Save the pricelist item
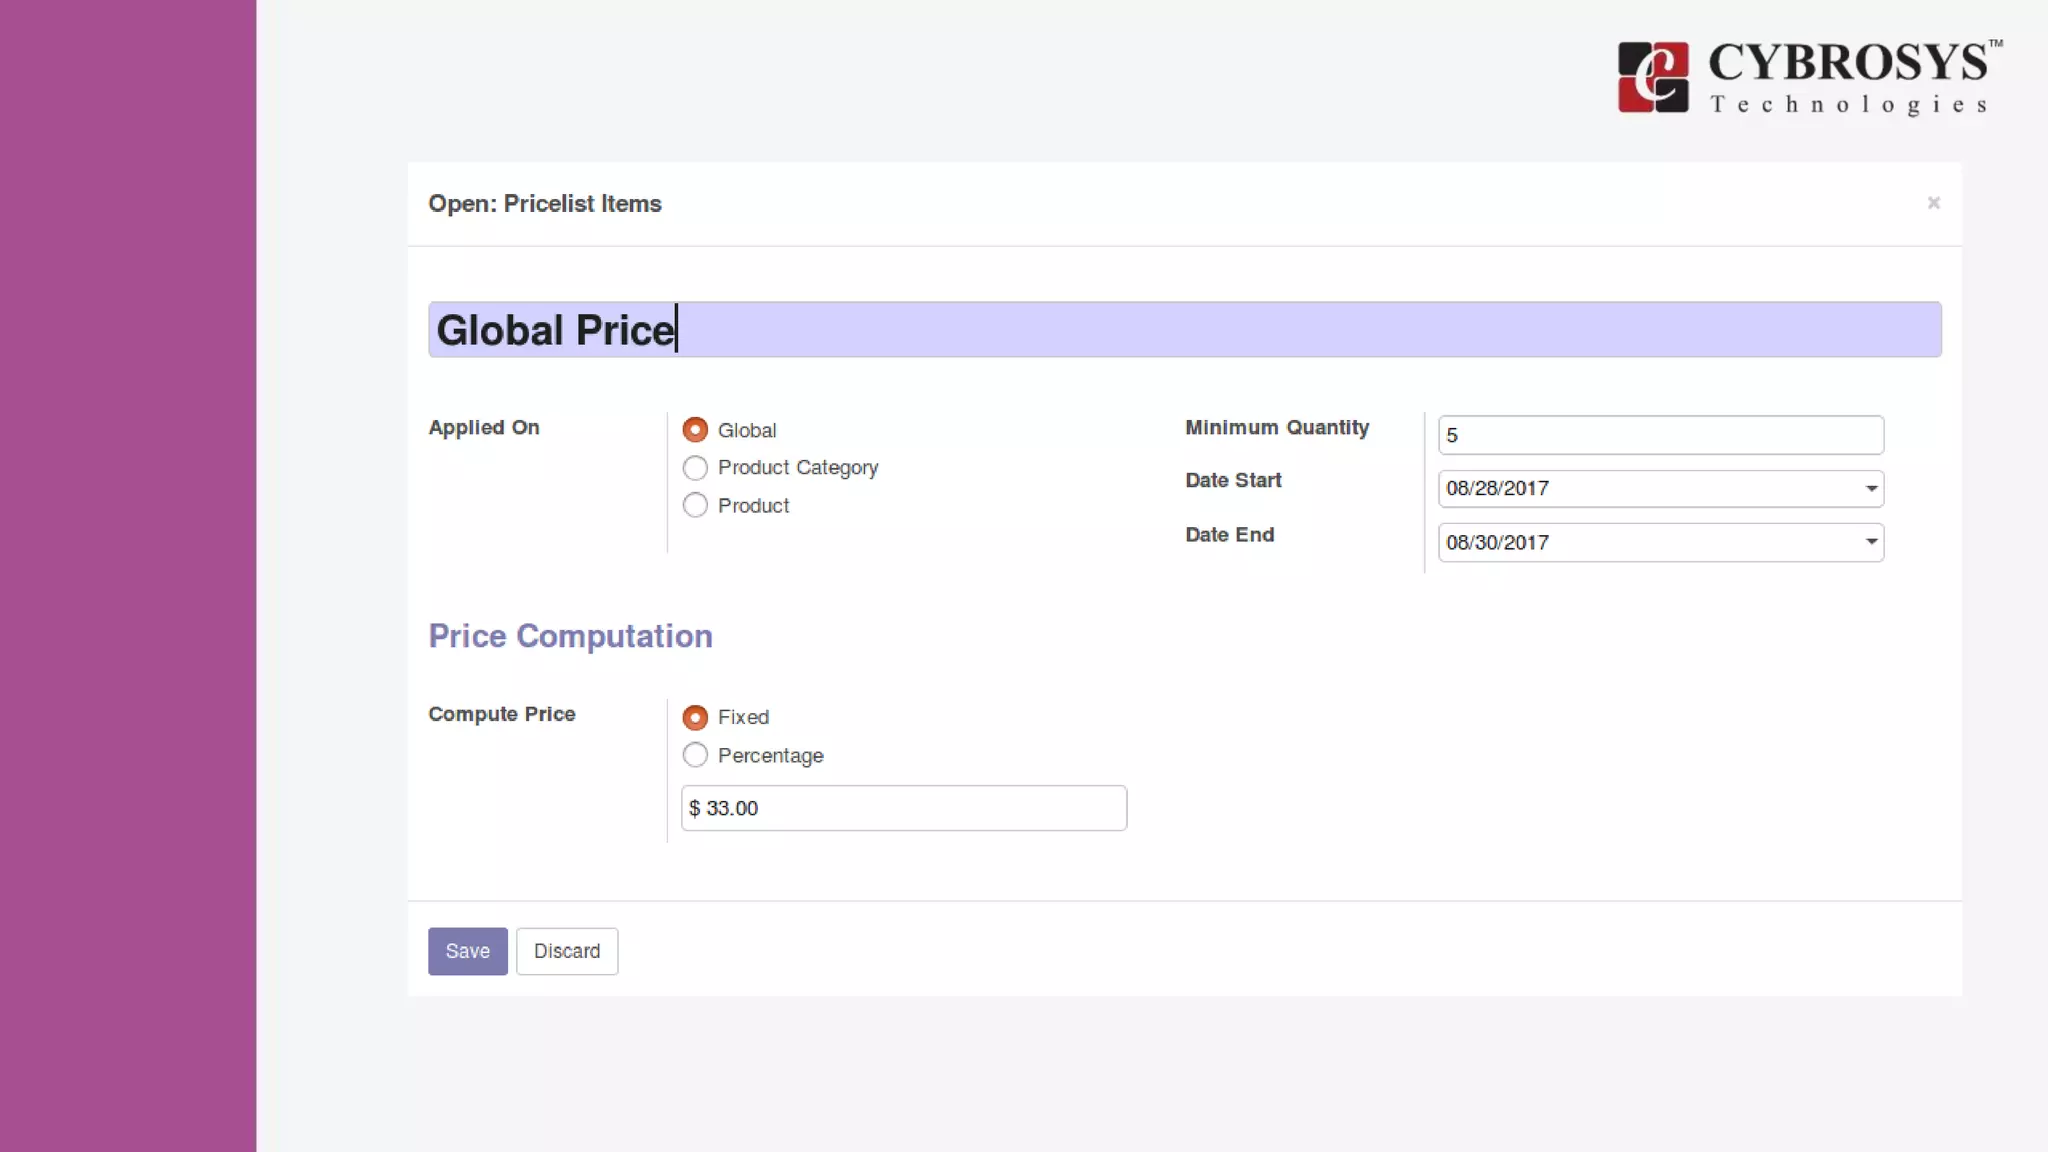The height and width of the screenshot is (1152, 2048). coord(467,951)
